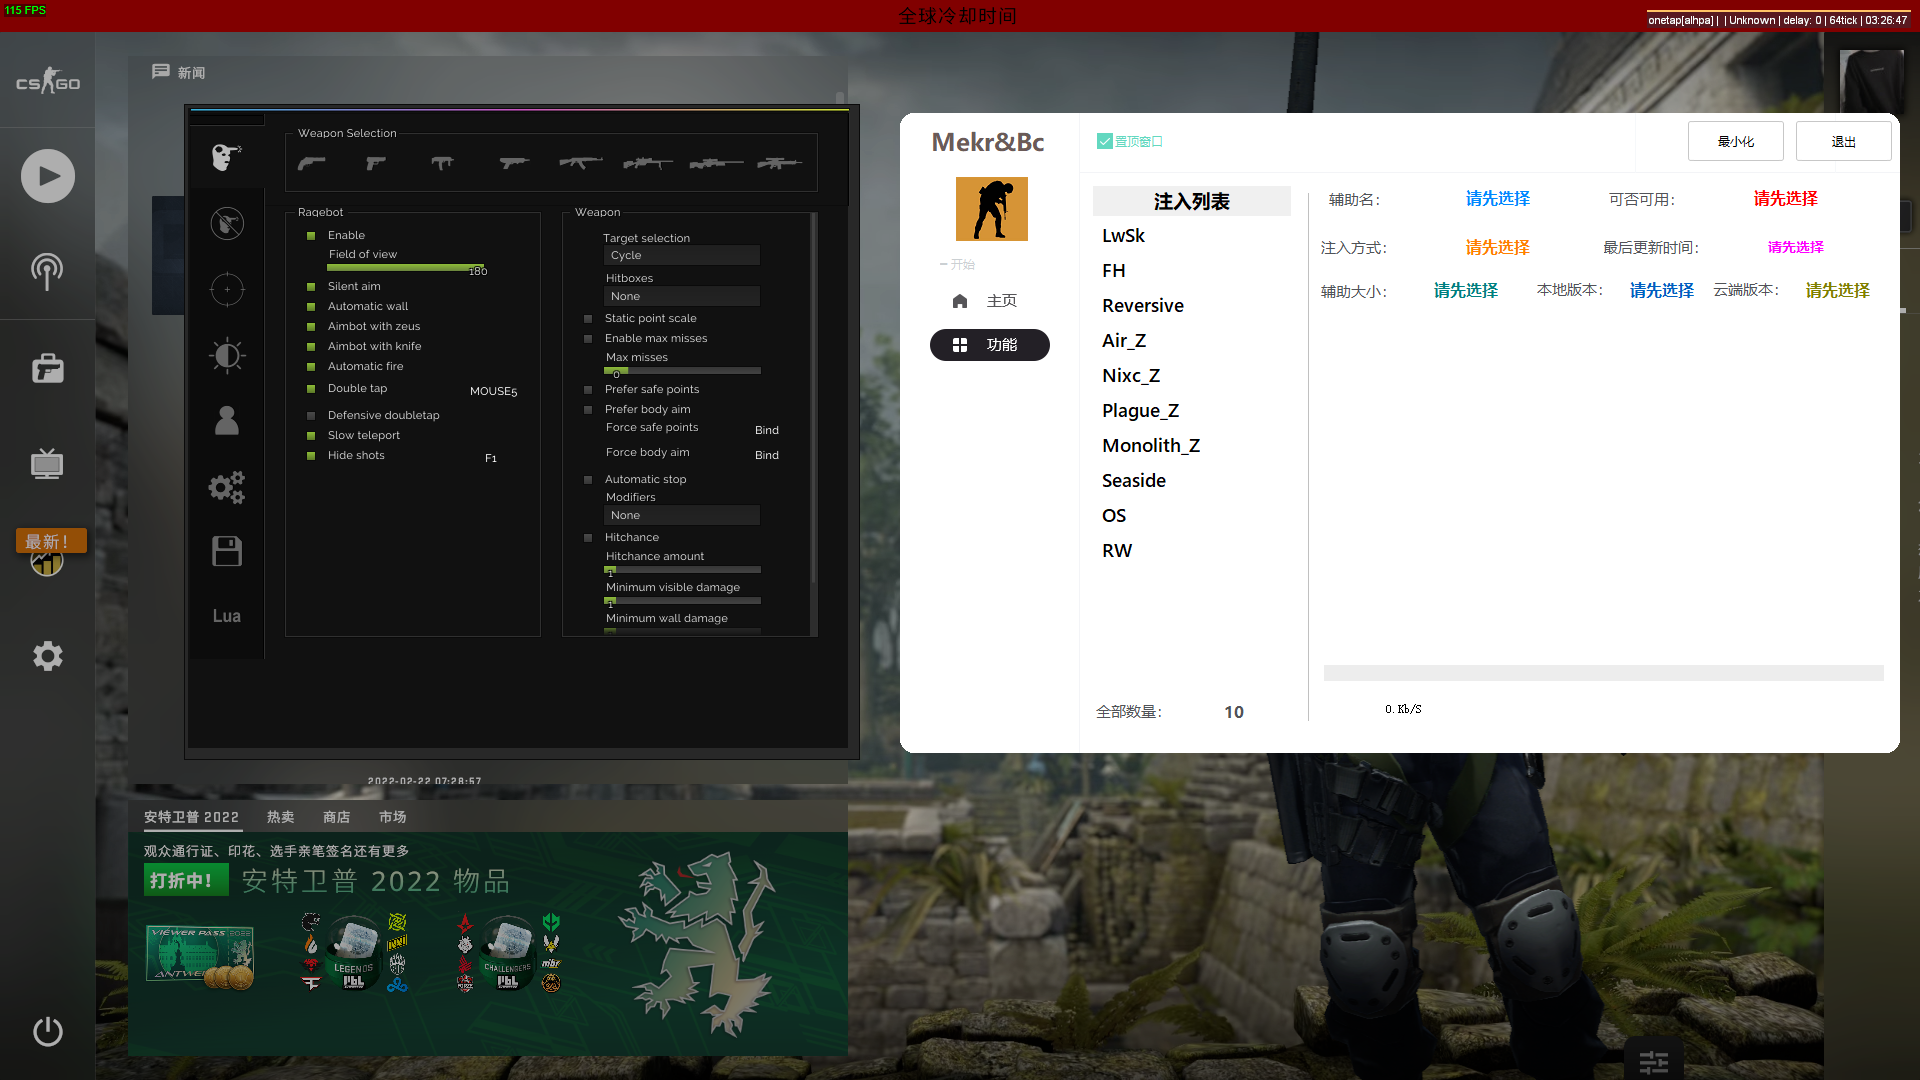Enable the Silent aim checkbox

click(310, 286)
